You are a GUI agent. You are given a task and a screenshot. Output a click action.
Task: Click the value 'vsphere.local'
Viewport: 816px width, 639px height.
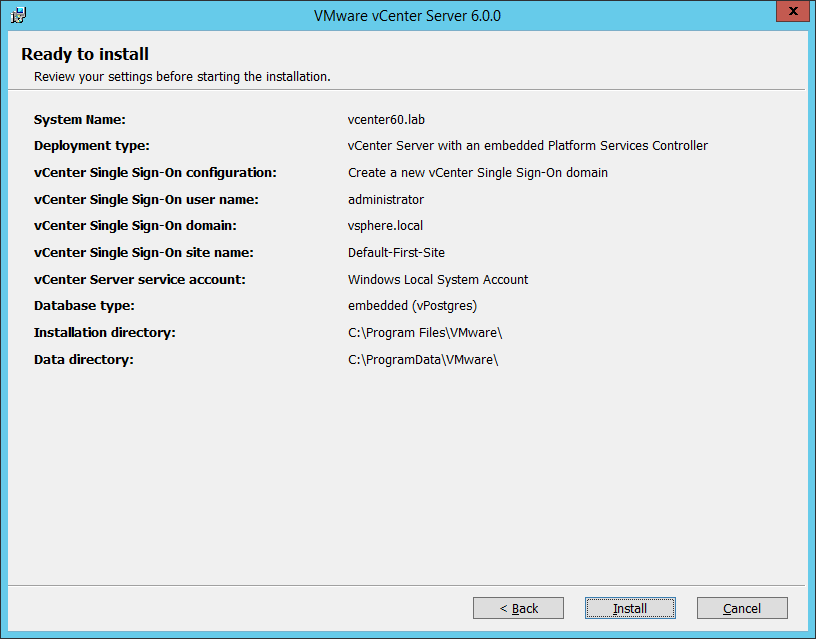(385, 226)
